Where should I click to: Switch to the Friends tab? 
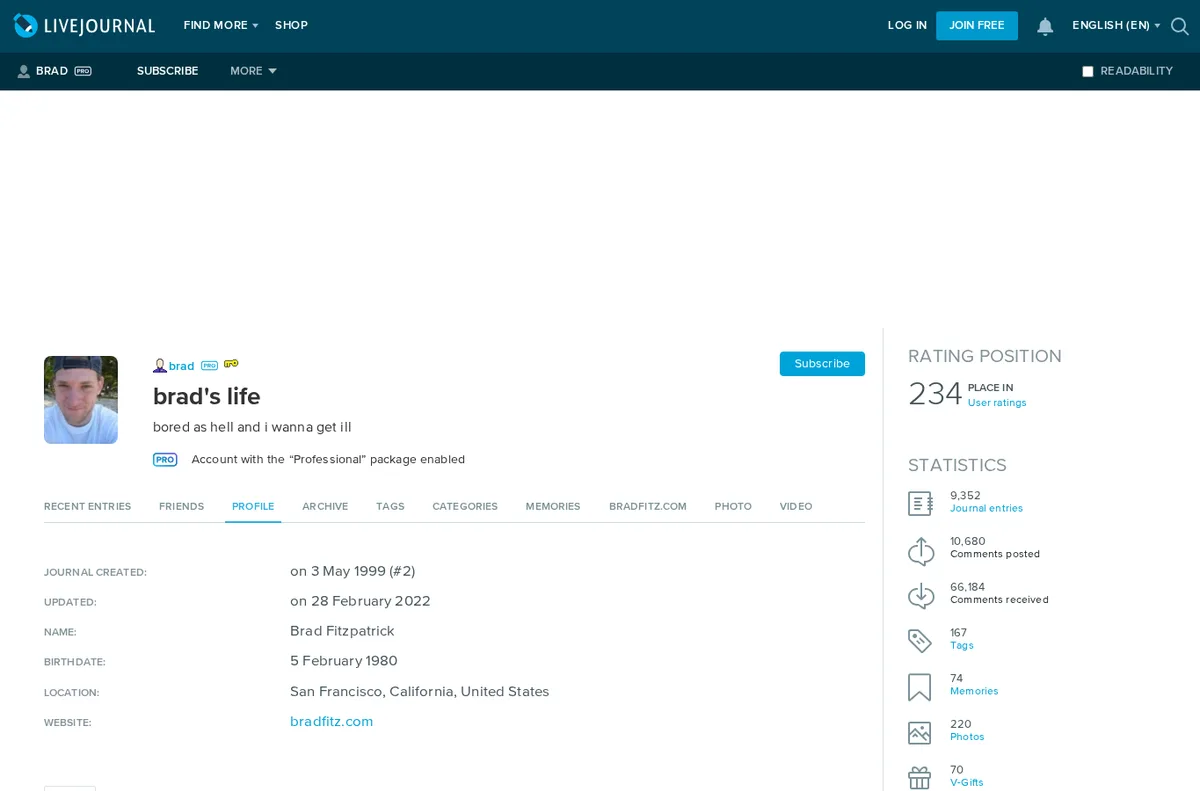tap(181, 507)
